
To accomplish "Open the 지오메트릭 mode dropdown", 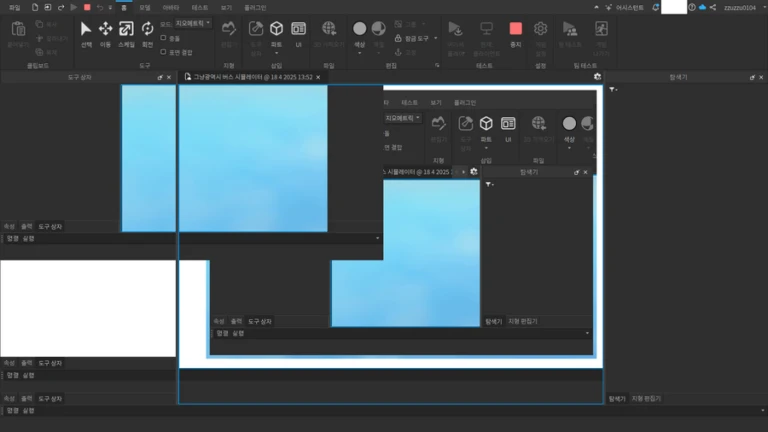I will click(193, 22).
